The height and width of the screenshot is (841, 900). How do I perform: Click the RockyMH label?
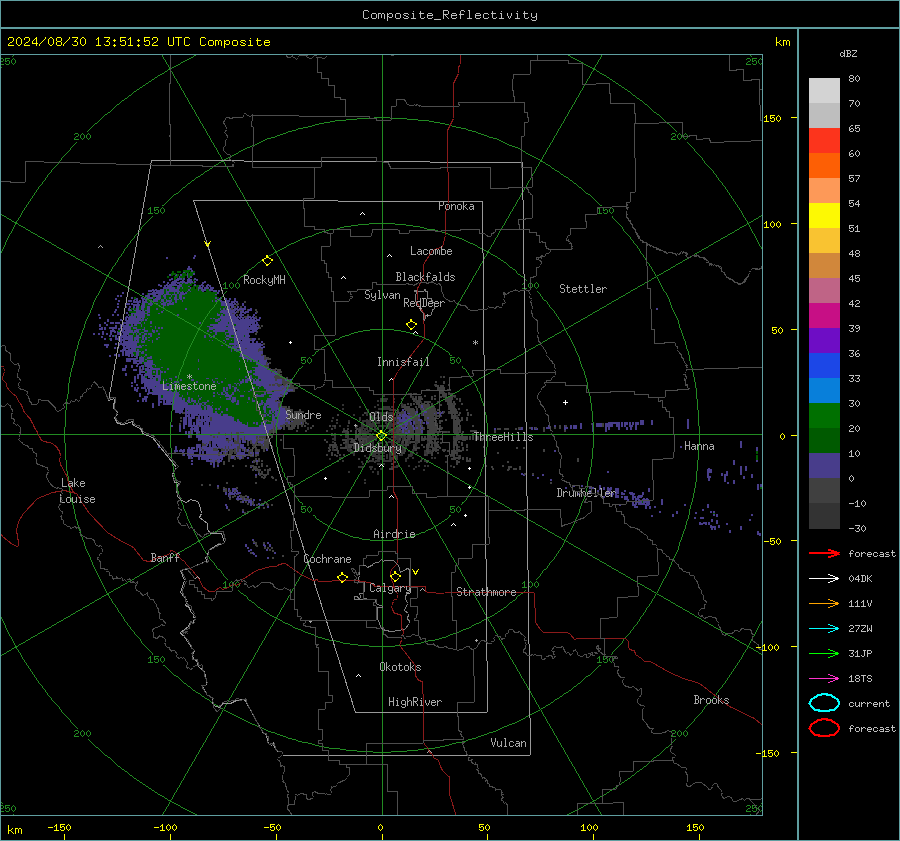[264, 280]
